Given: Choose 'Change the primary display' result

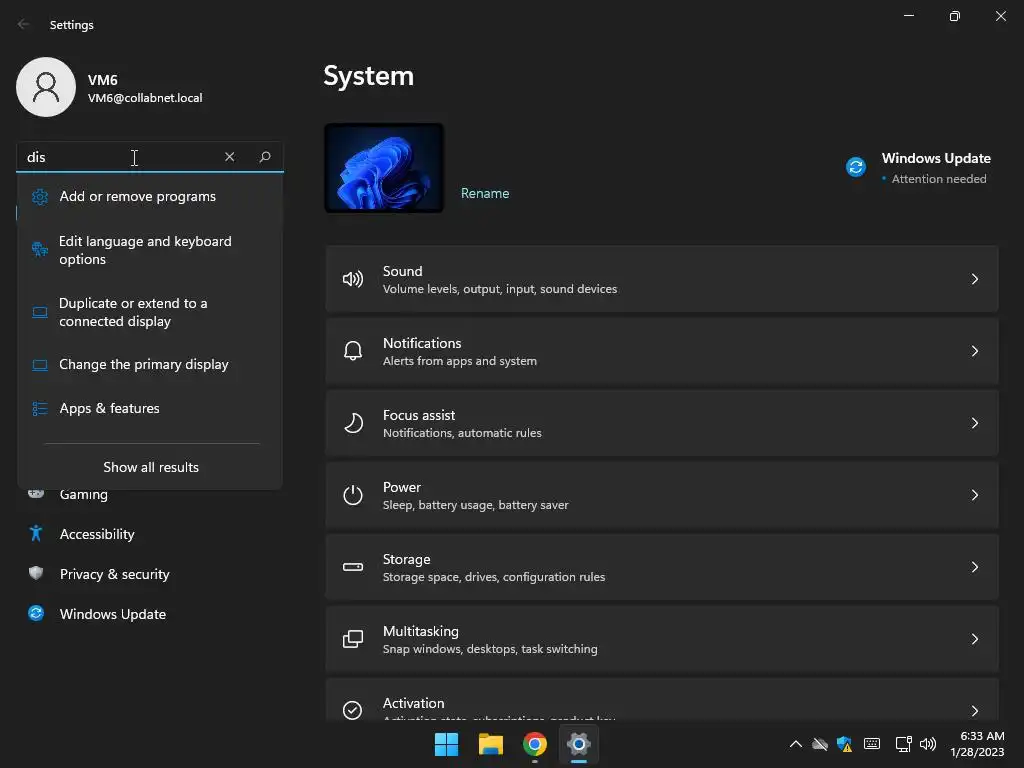Looking at the screenshot, I should coord(150,364).
